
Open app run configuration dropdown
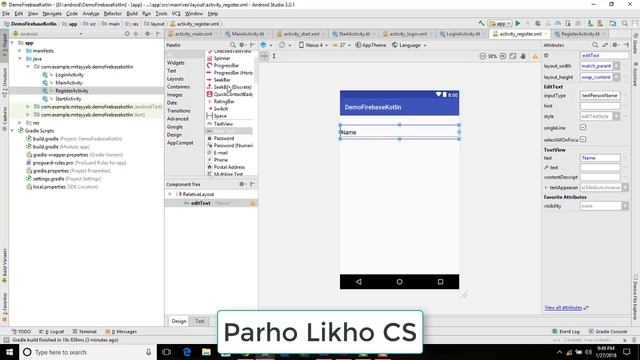click(x=500, y=24)
